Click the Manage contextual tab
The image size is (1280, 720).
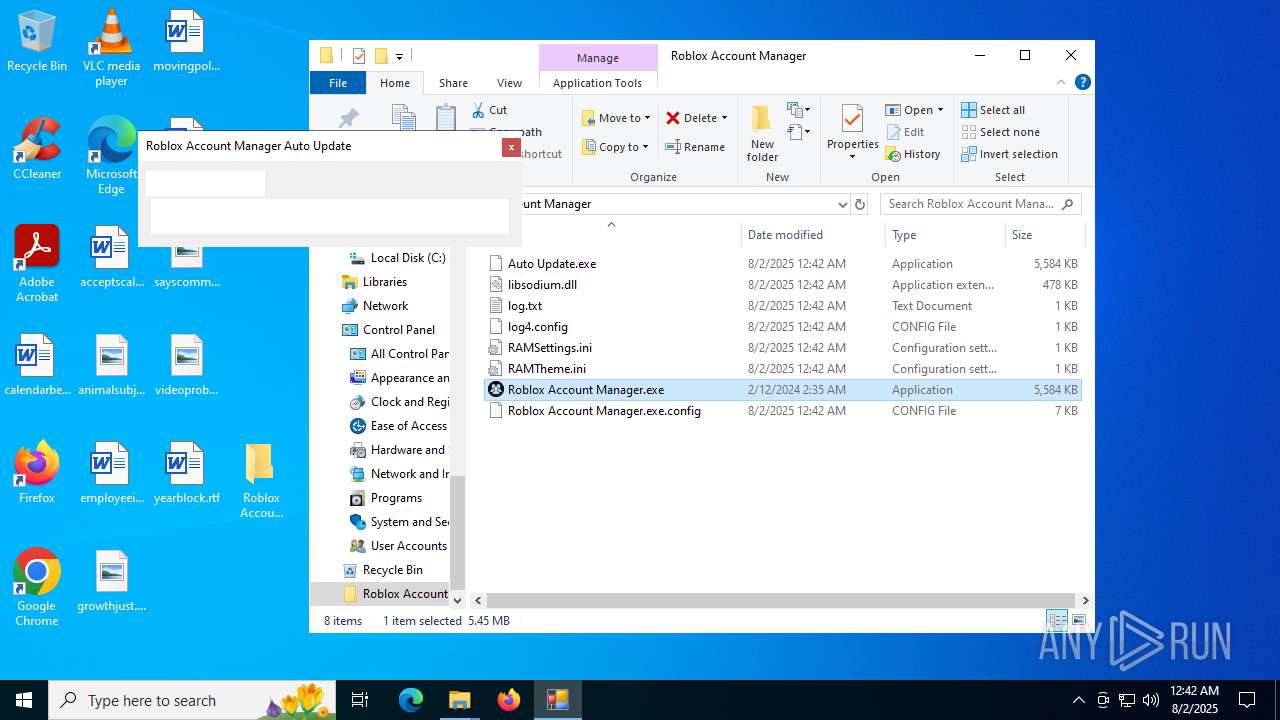[x=598, y=58]
